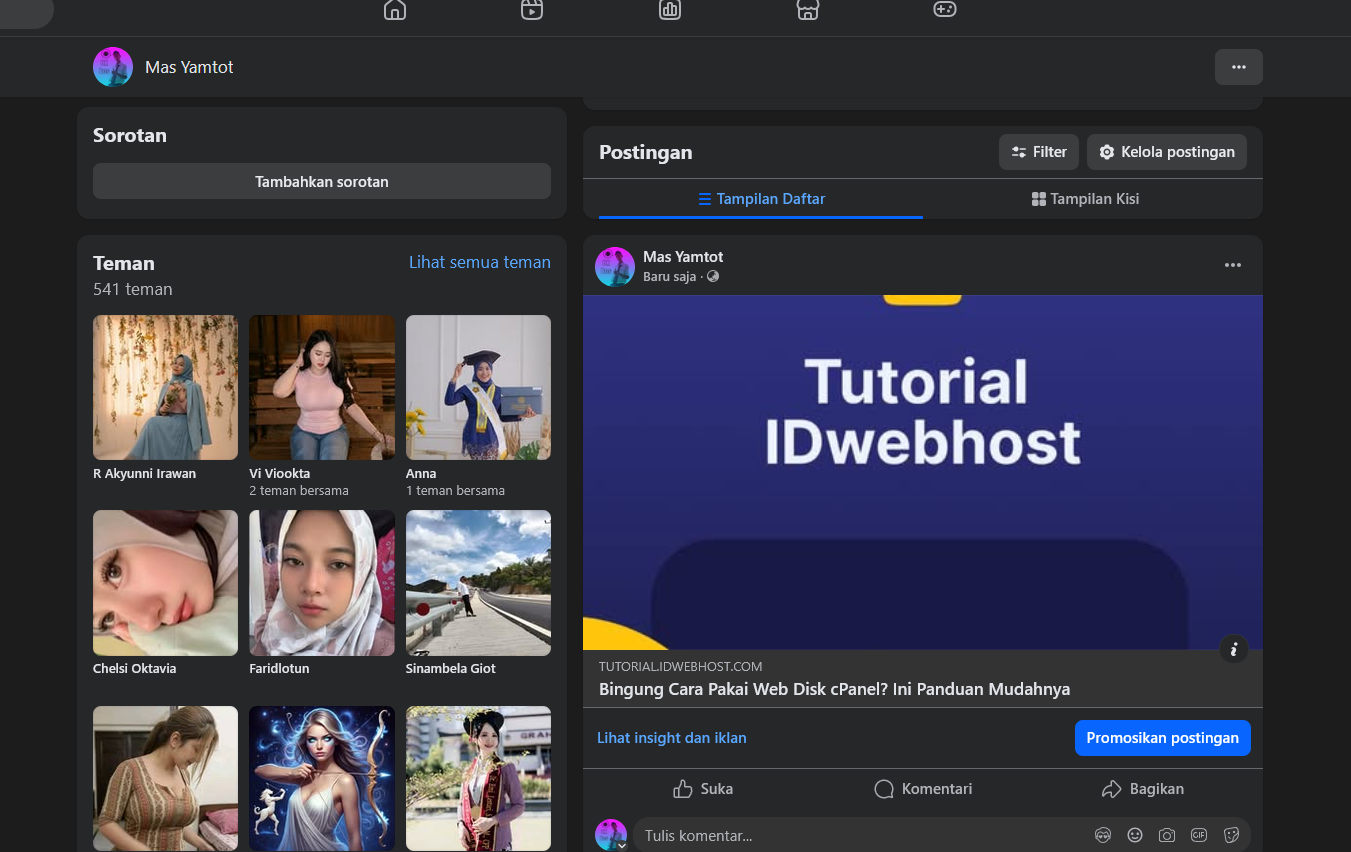
Task: Click the 541 teman count text
Action: click(133, 289)
